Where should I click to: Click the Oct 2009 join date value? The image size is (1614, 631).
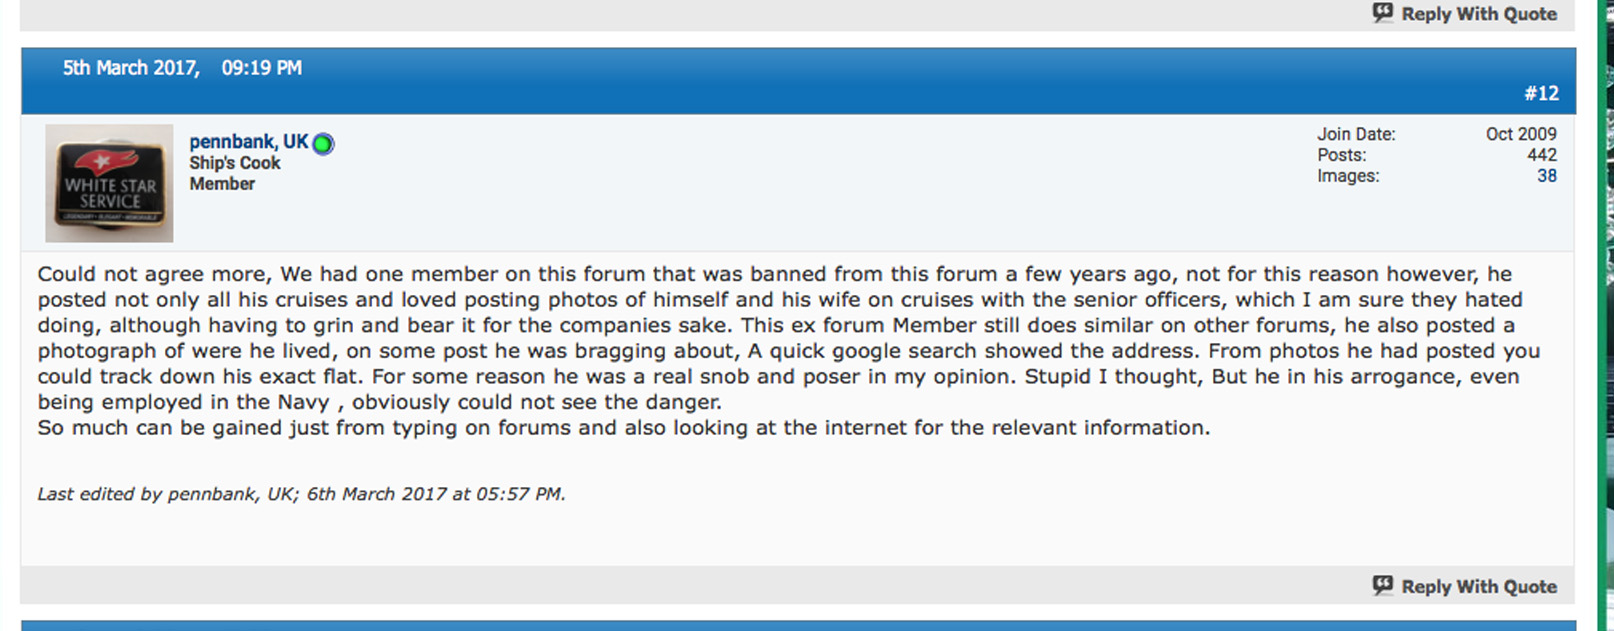pos(1520,134)
